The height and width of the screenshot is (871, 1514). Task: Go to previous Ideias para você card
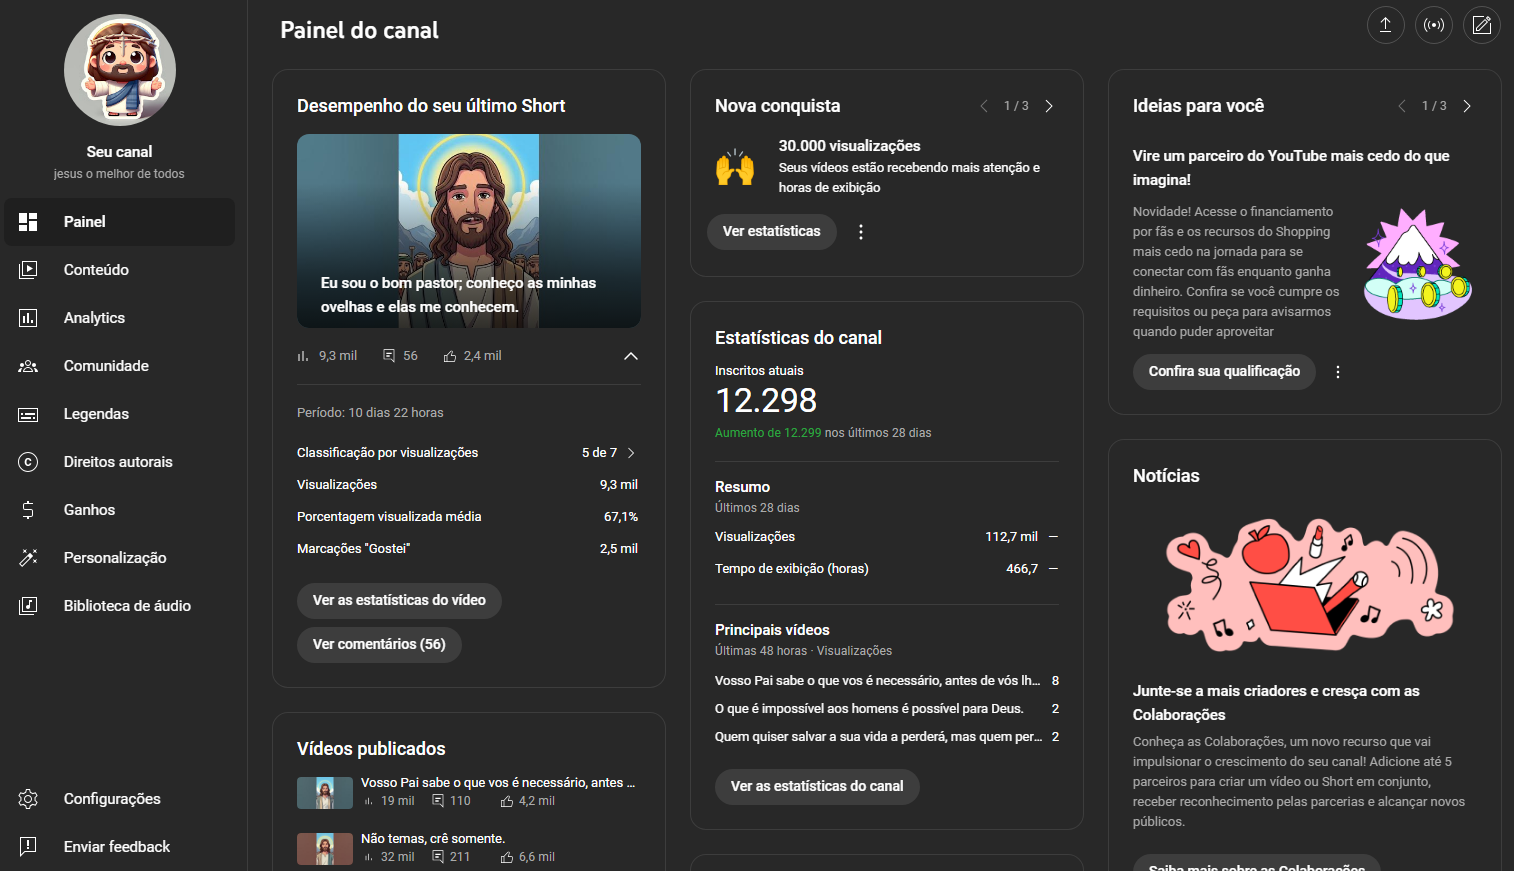[x=1401, y=106]
